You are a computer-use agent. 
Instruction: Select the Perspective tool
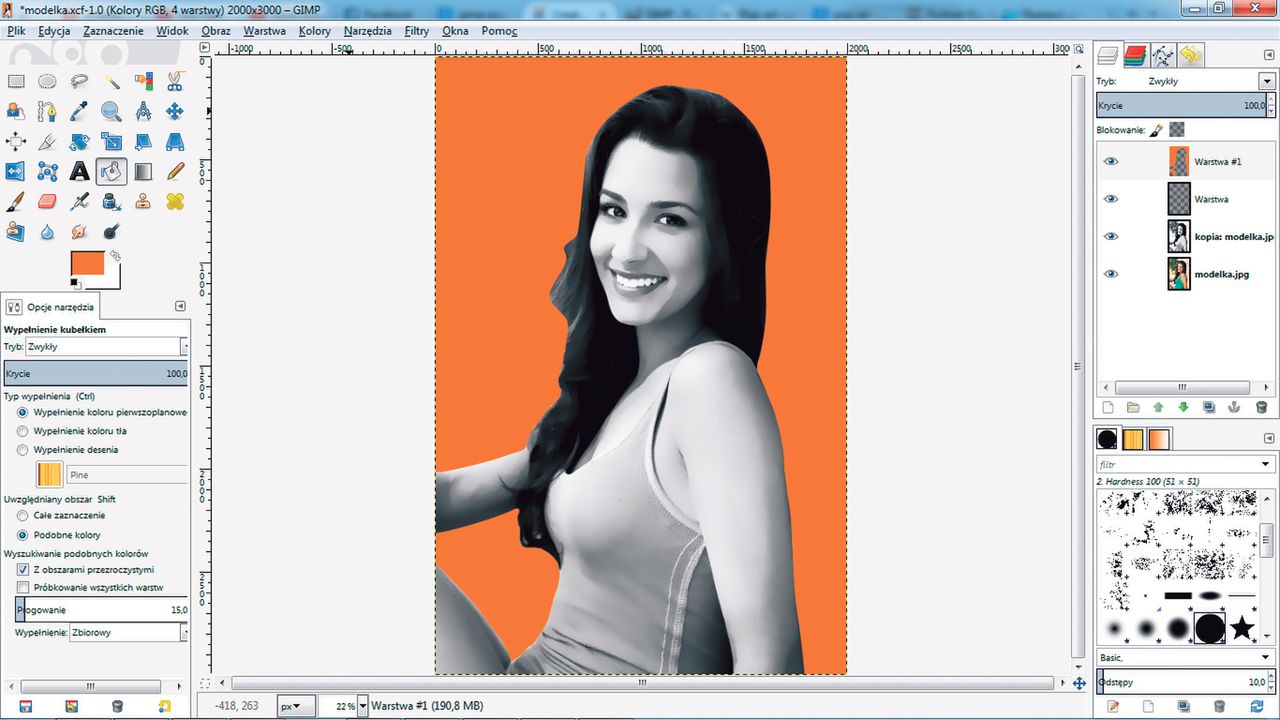175,142
